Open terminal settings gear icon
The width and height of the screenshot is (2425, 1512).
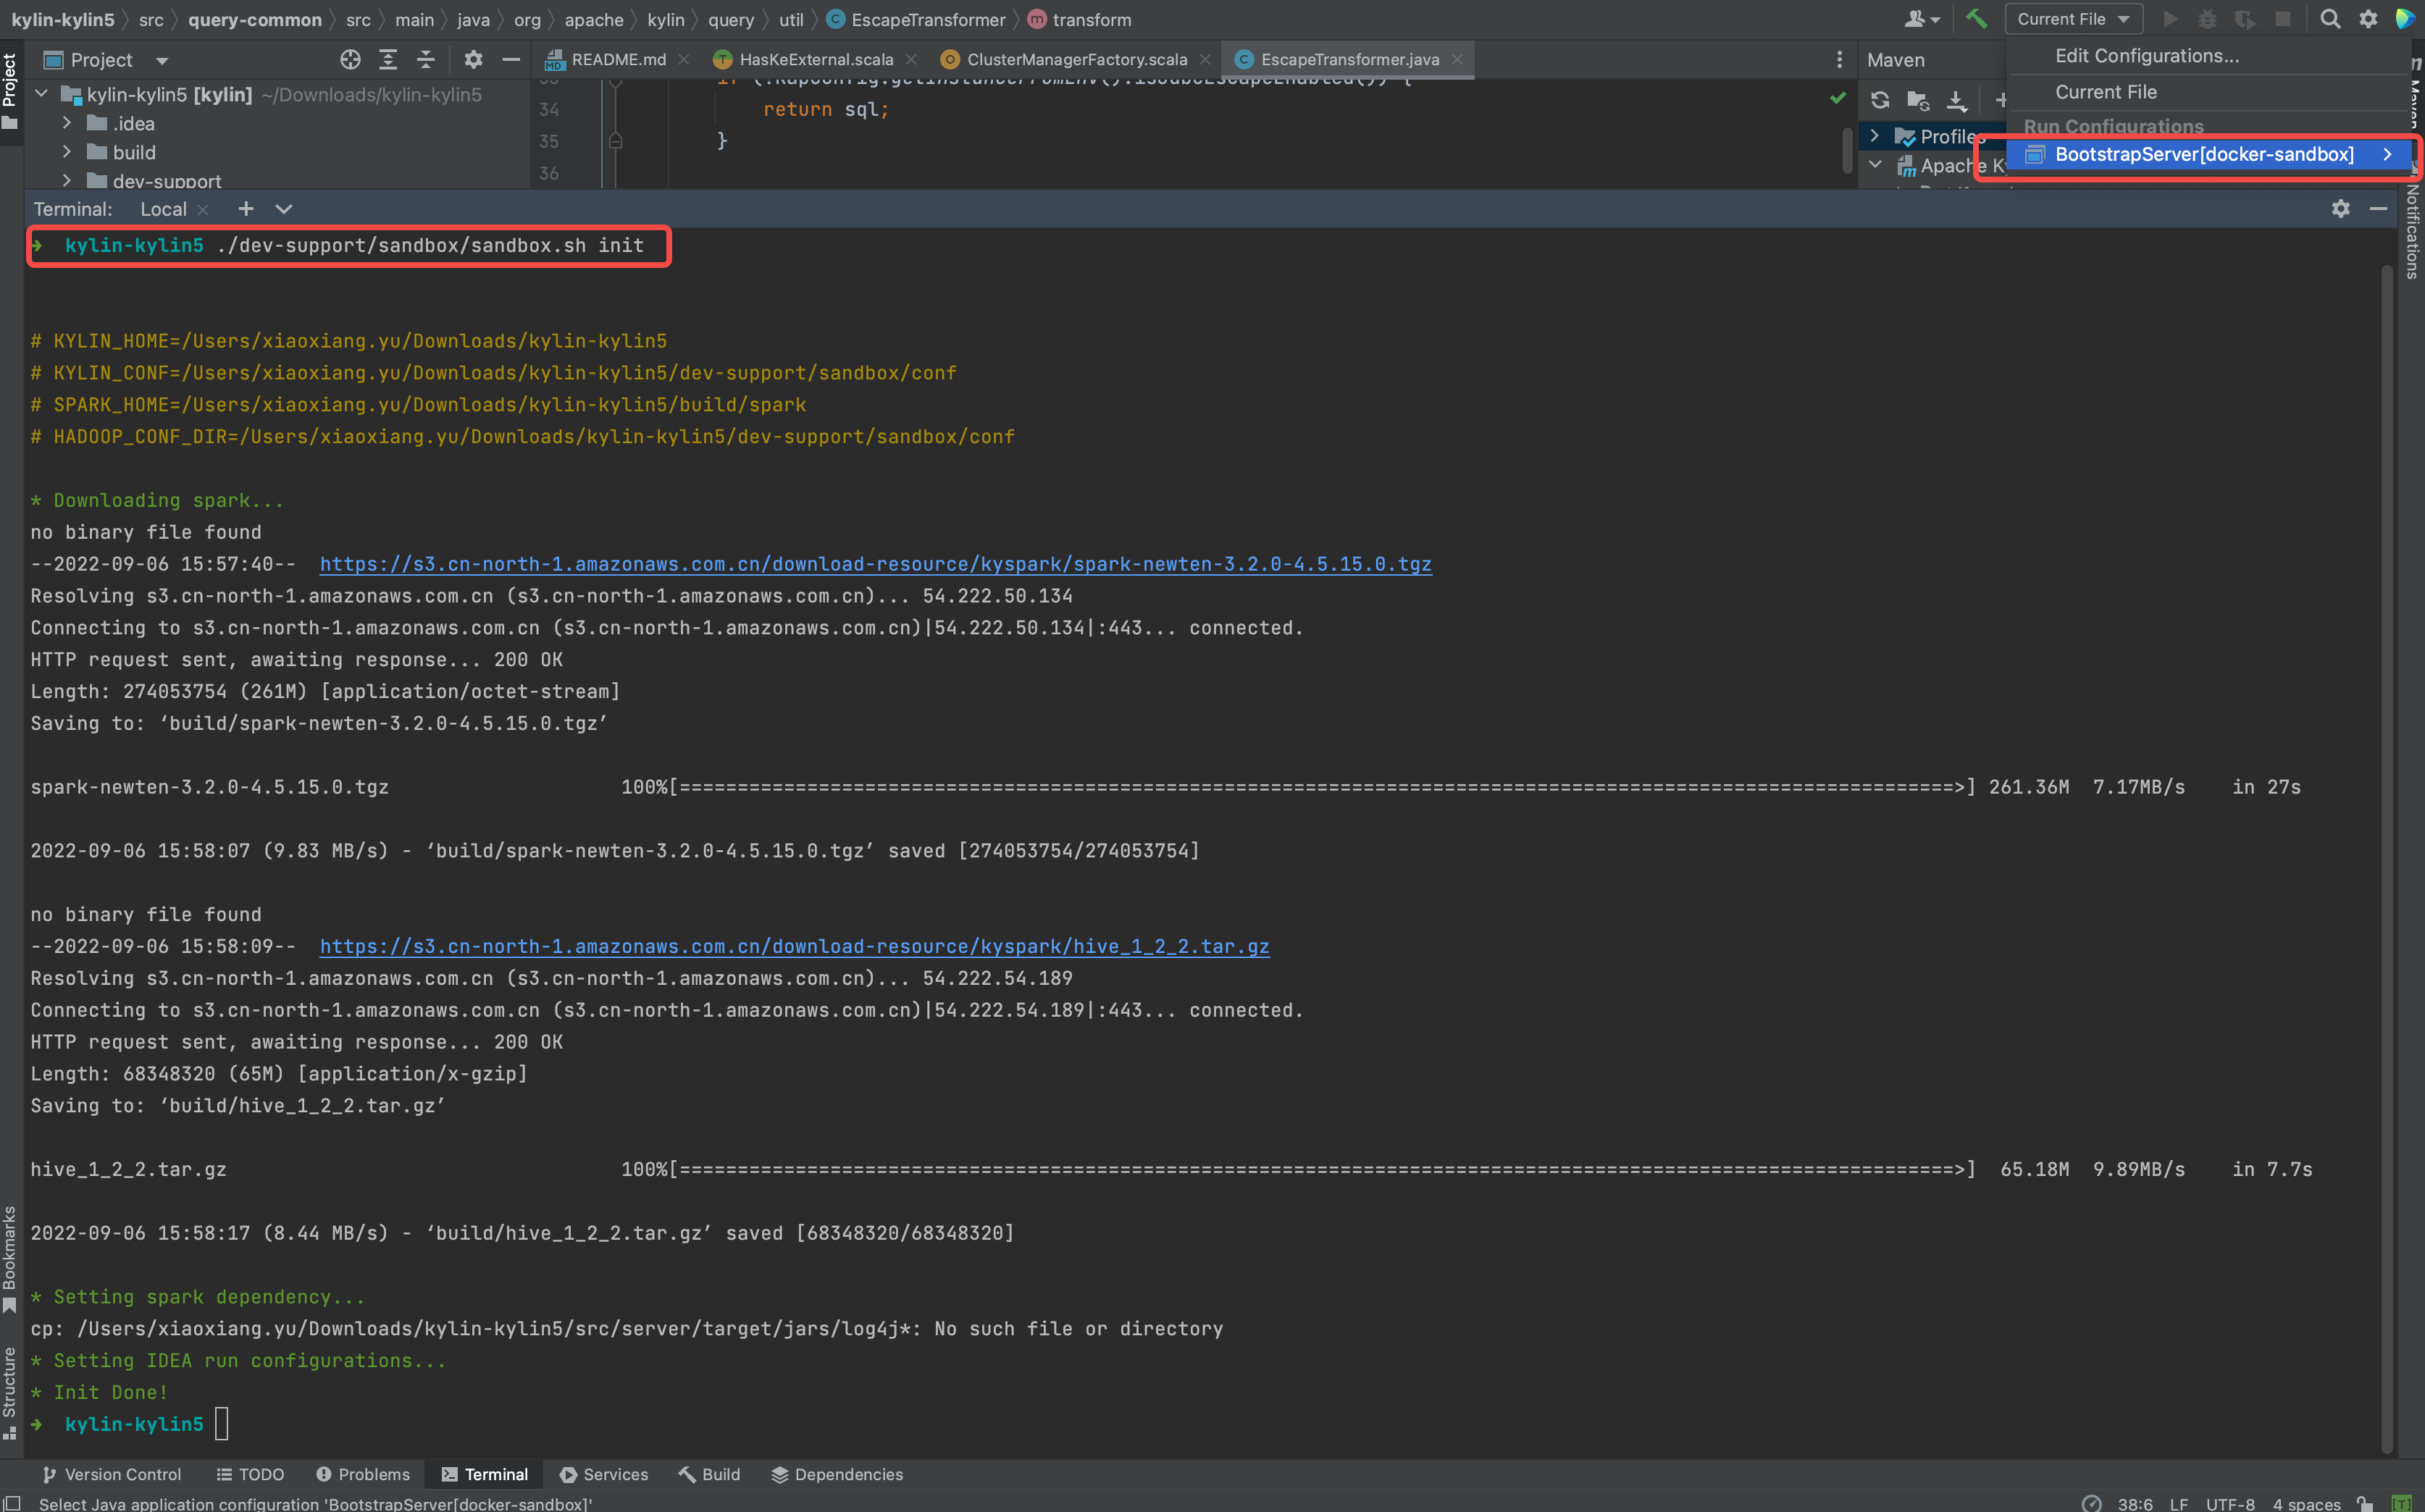coord(2340,209)
